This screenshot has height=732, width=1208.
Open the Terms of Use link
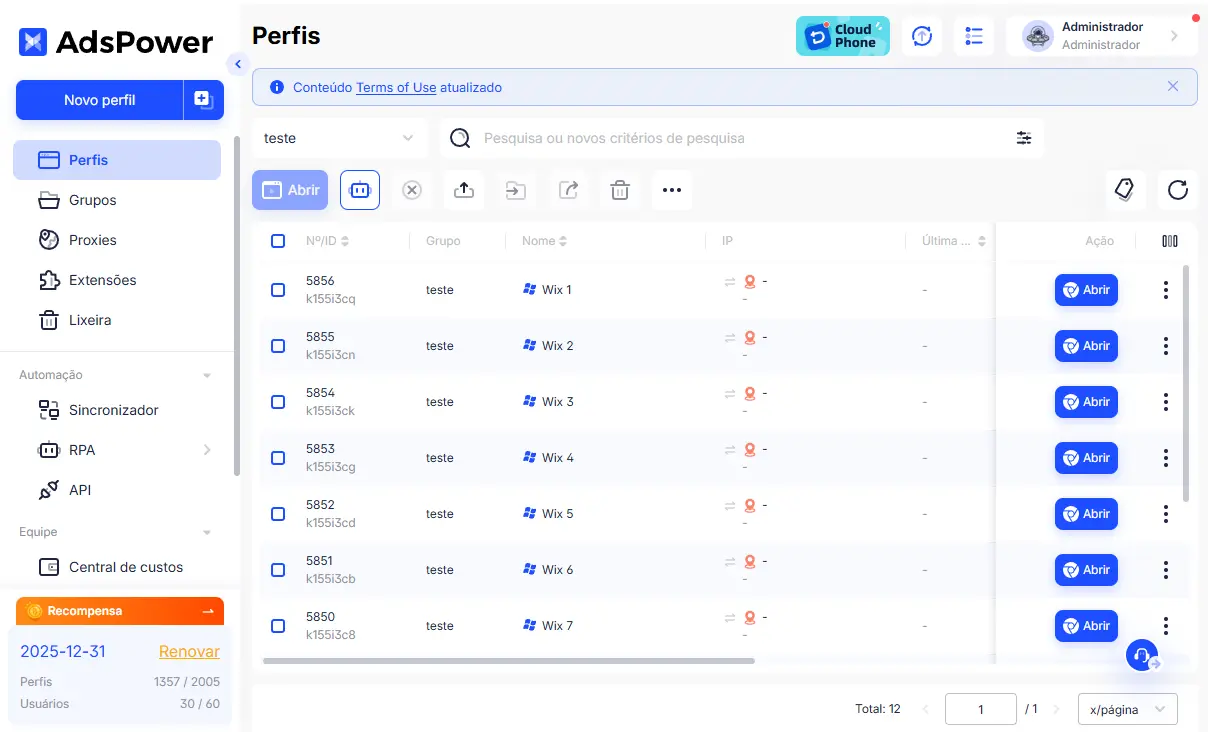click(x=396, y=87)
